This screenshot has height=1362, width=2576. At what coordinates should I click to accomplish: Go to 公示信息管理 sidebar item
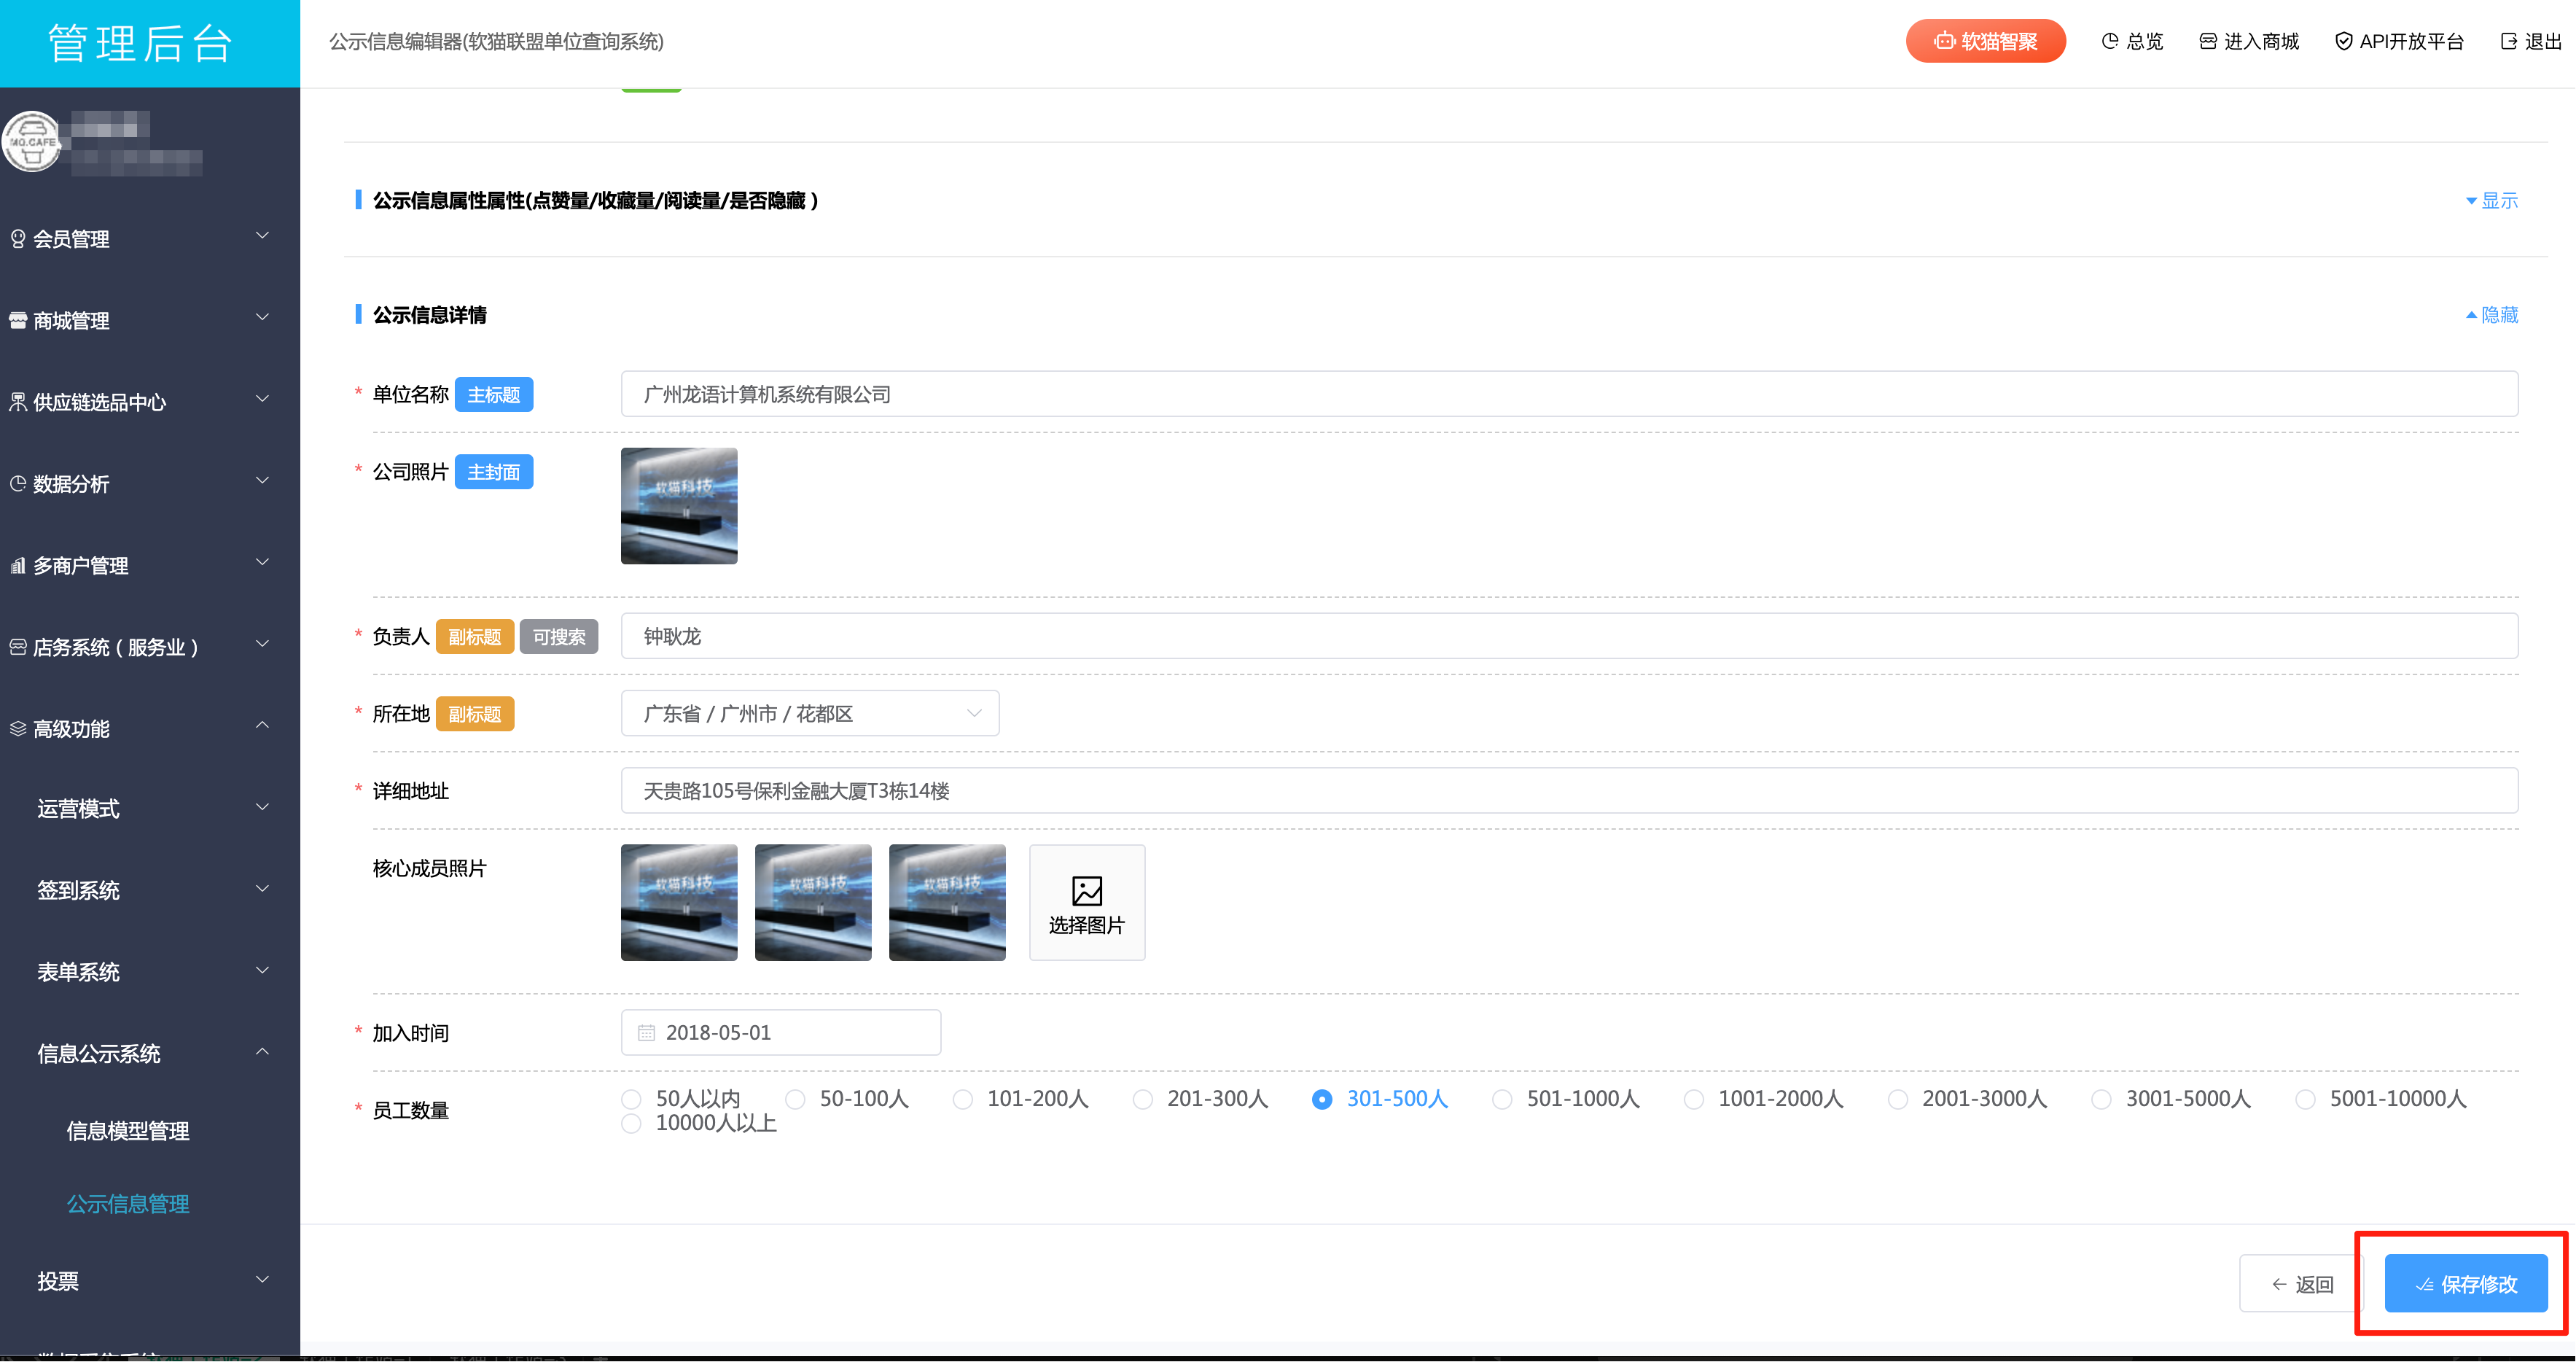click(128, 1203)
